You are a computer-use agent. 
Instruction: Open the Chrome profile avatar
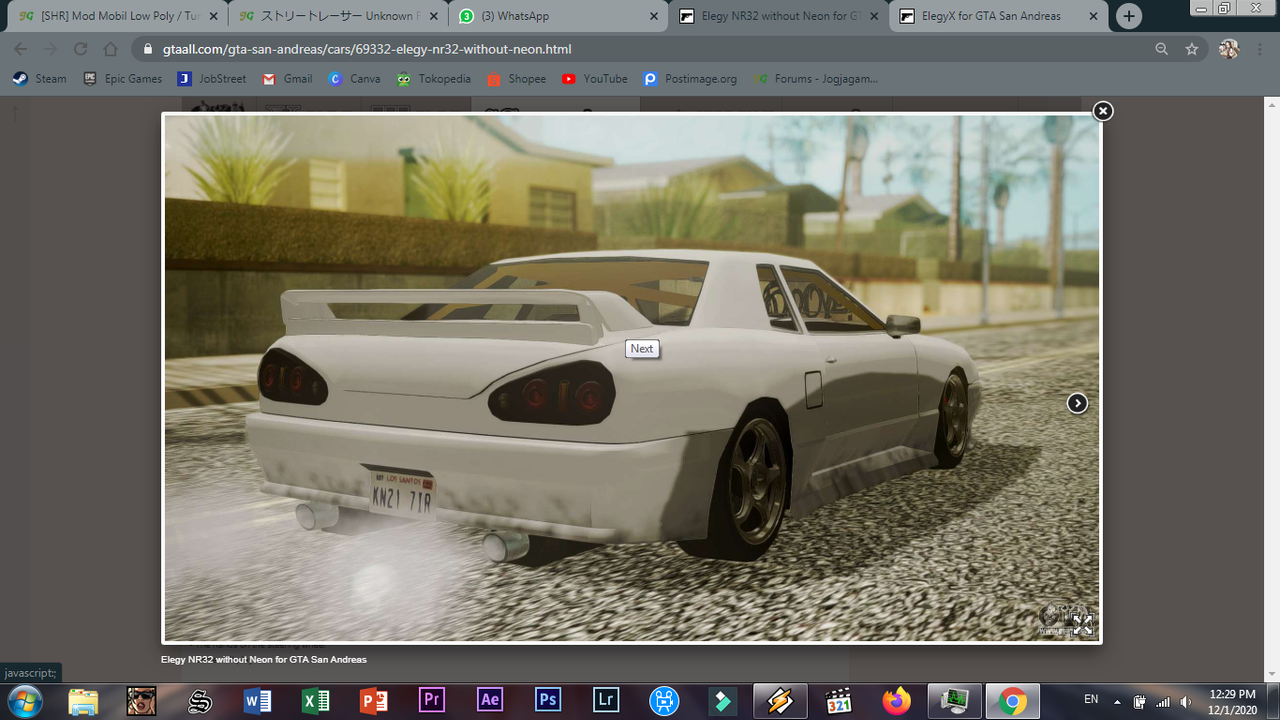[1229, 49]
